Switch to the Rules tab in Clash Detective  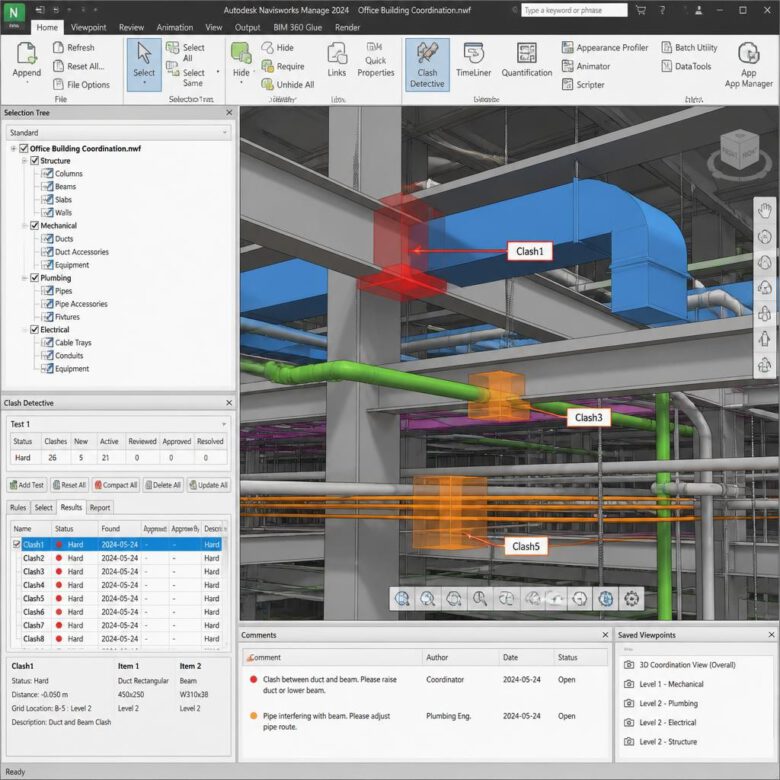18,507
